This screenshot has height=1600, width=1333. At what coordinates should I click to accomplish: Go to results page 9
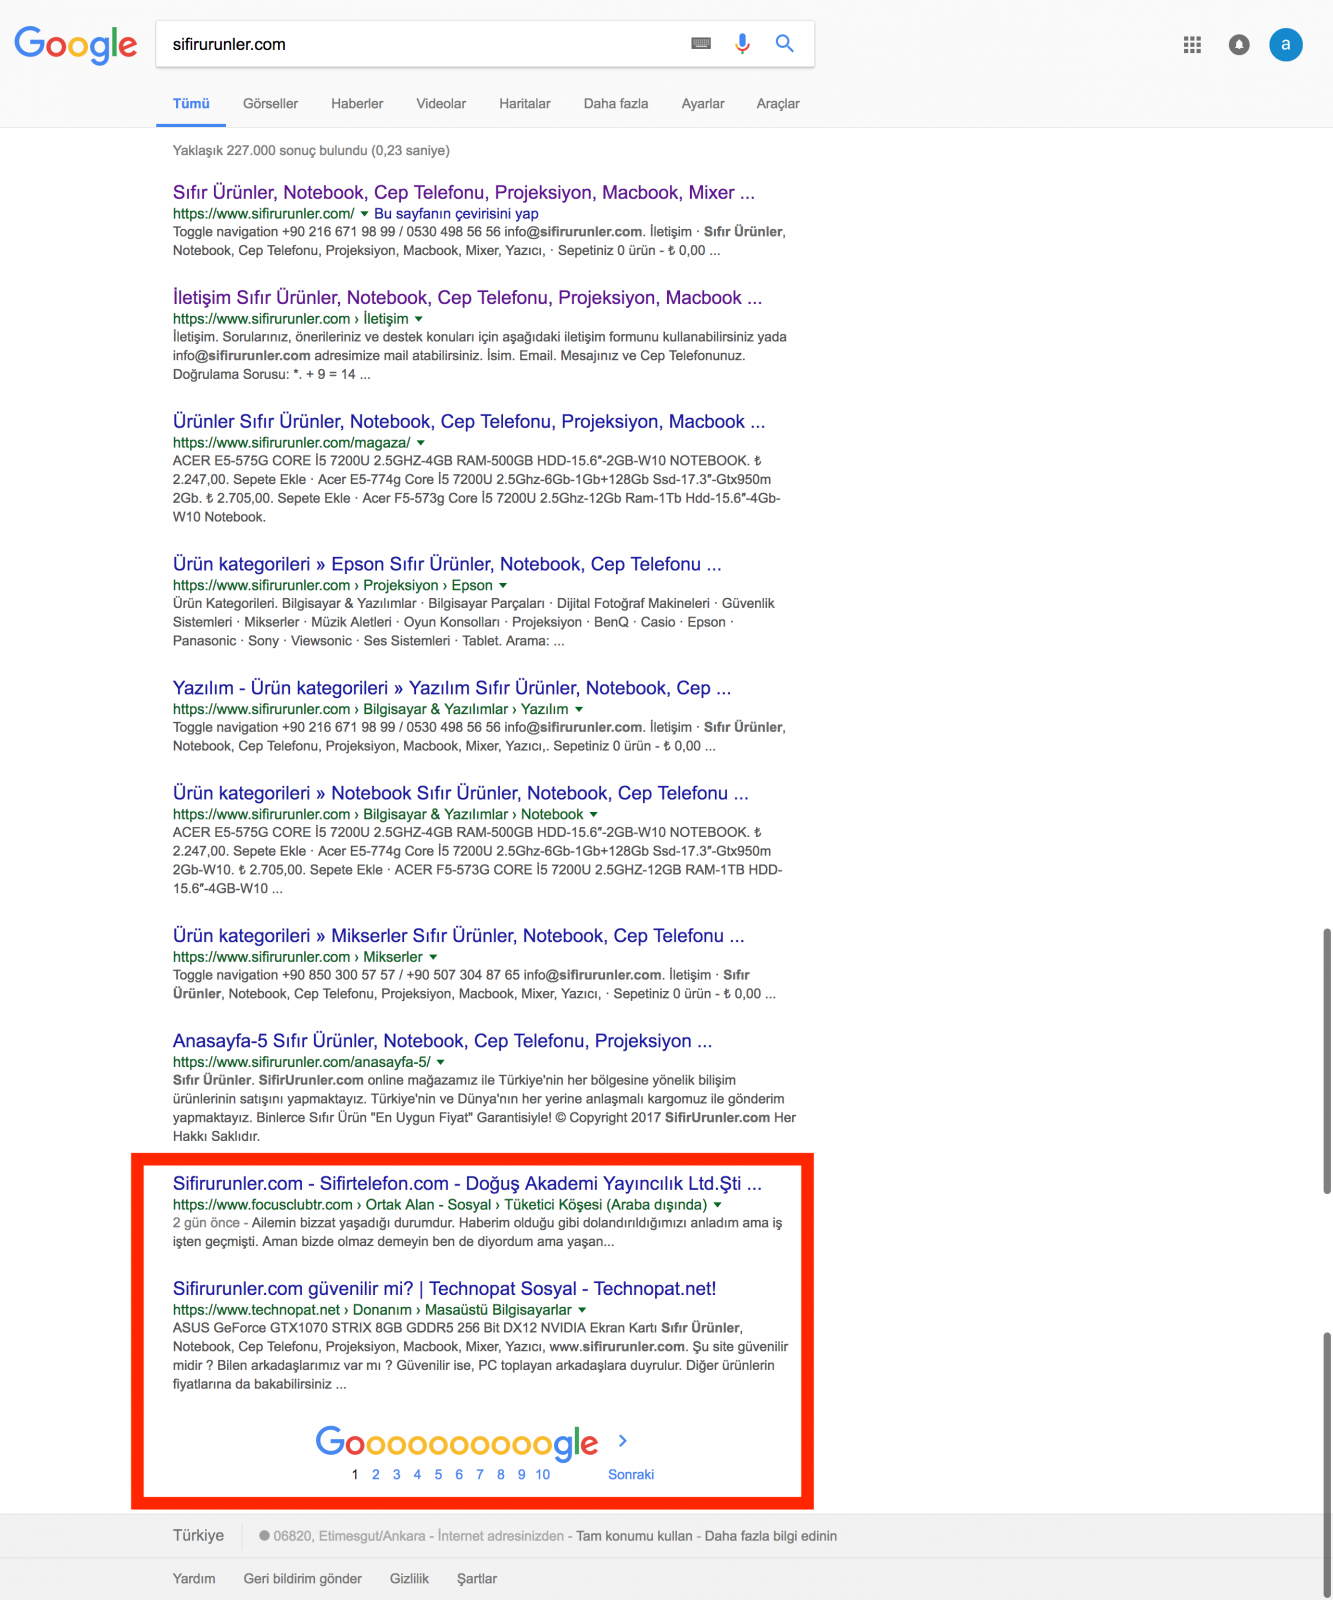point(522,1475)
